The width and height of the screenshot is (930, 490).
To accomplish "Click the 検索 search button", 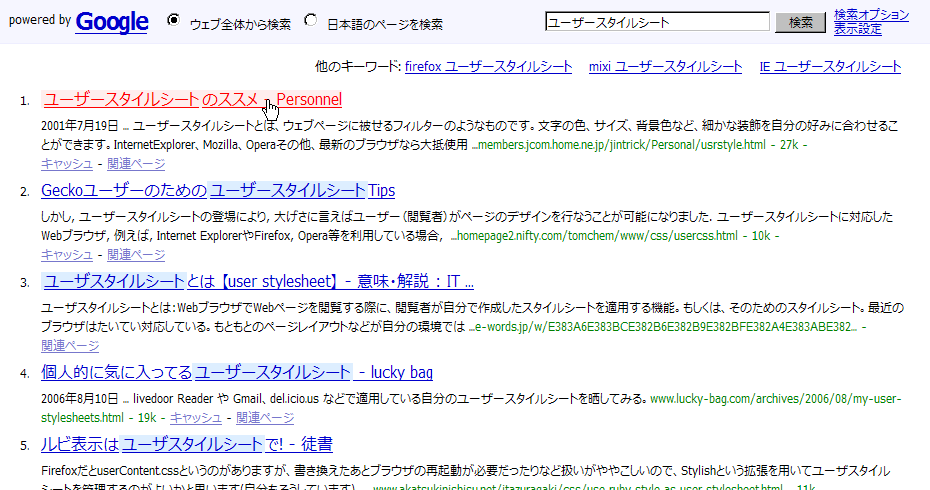I will [x=800, y=22].
